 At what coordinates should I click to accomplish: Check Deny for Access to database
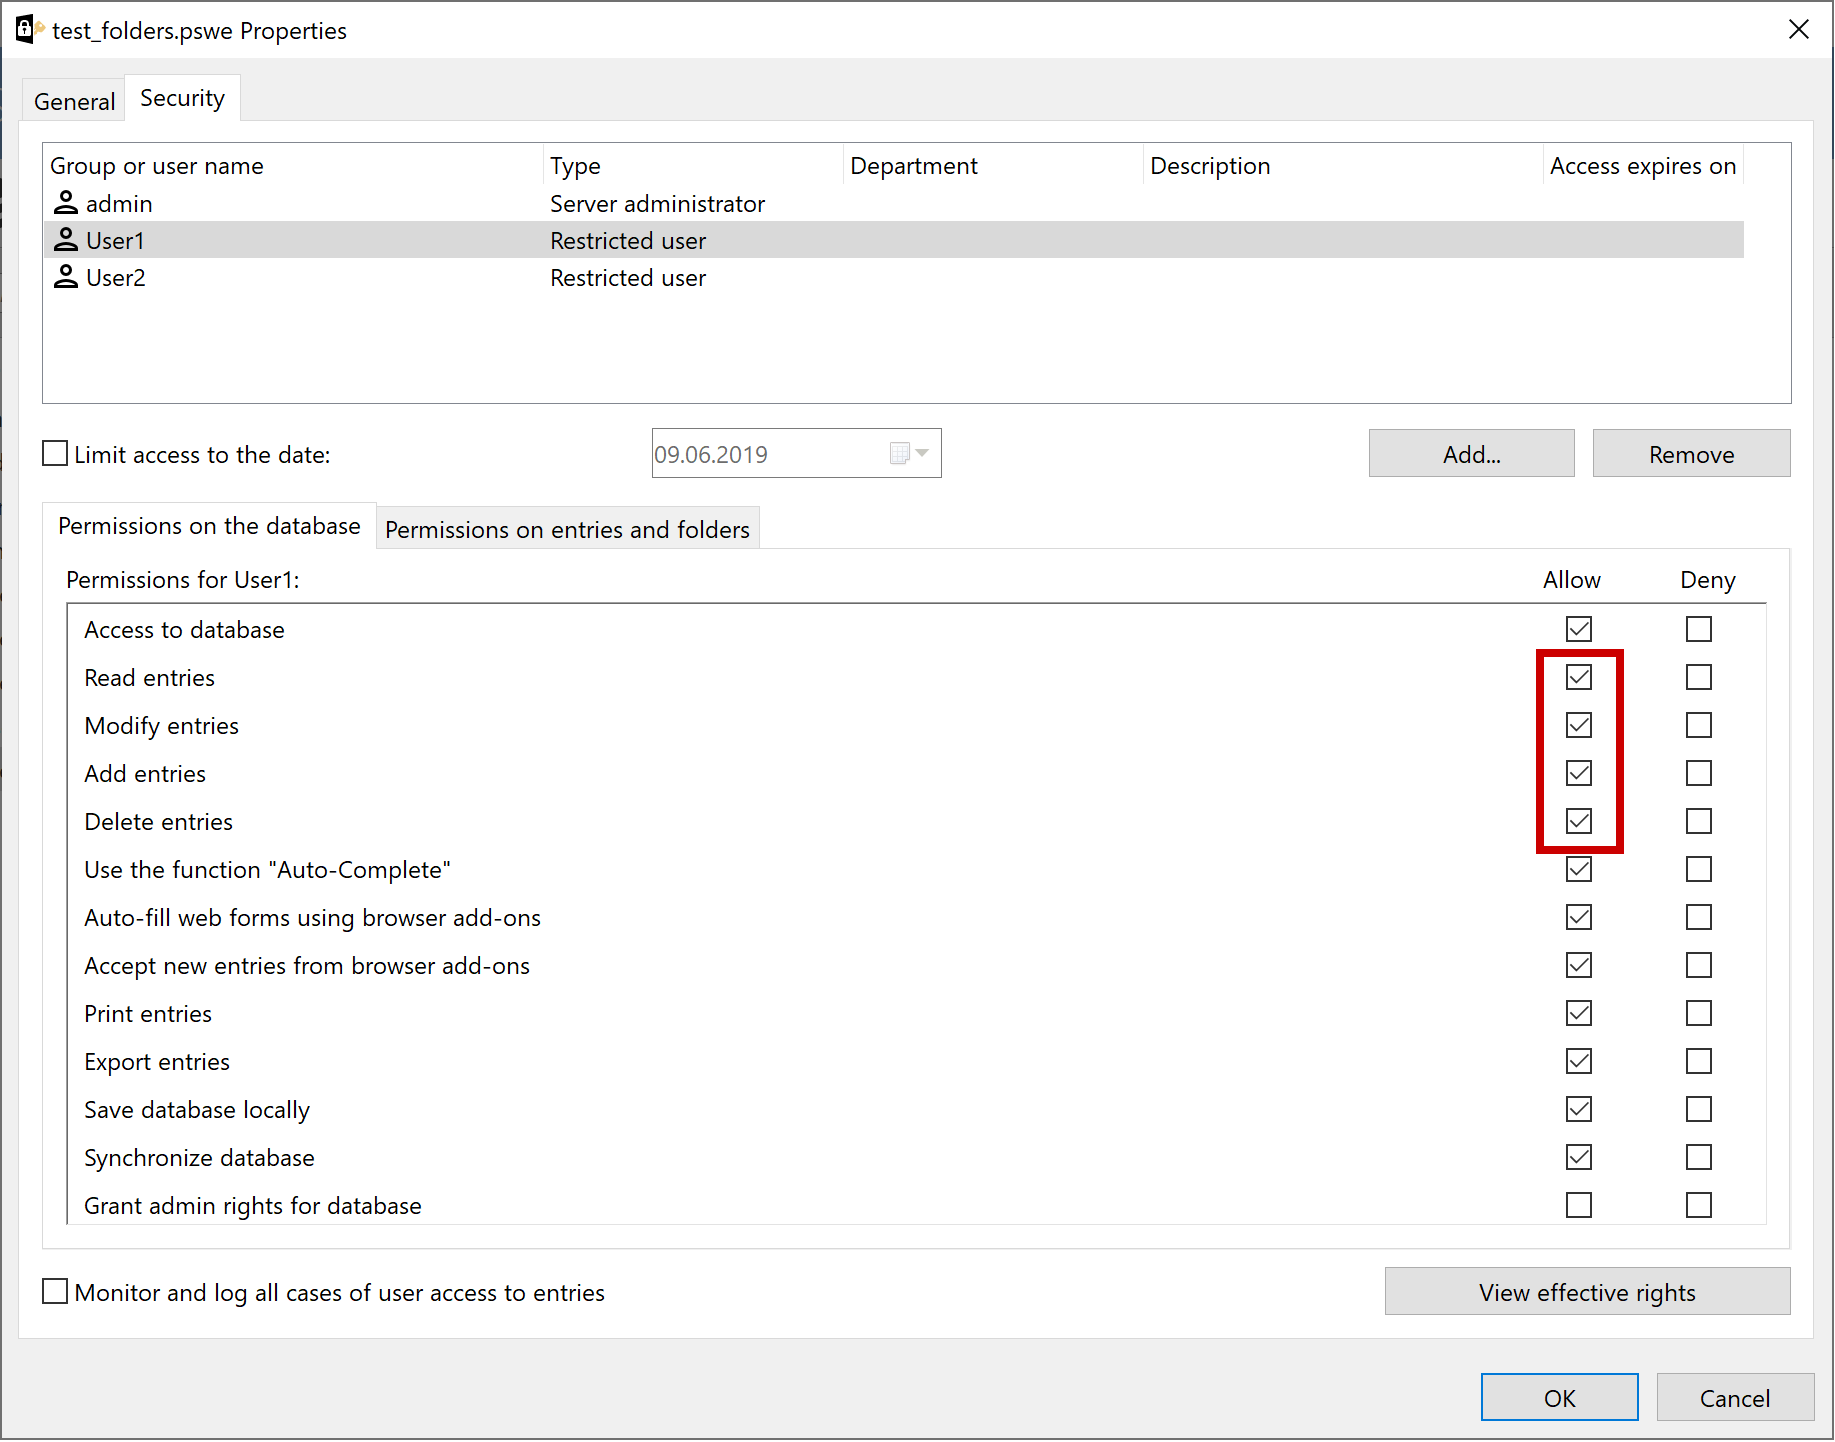(x=1699, y=629)
